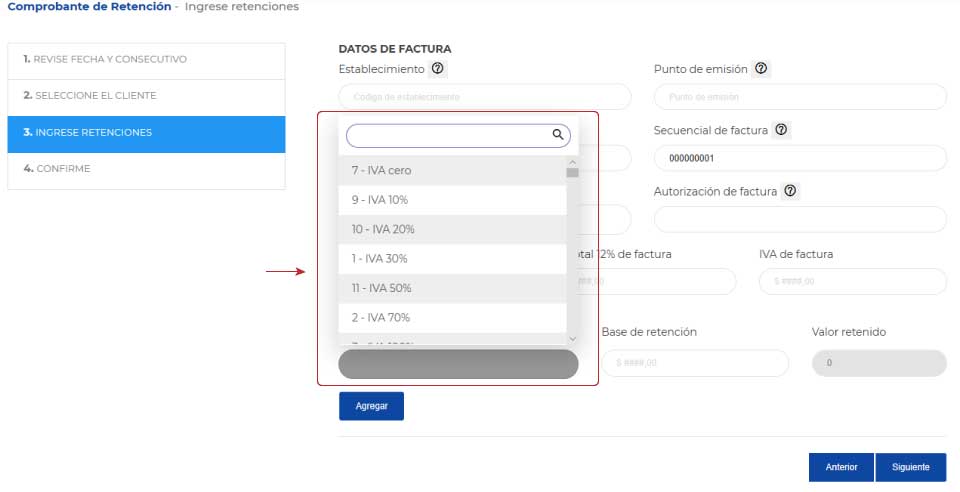Click help icon next to Establecimiento
960x492 pixels.
tap(437, 69)
